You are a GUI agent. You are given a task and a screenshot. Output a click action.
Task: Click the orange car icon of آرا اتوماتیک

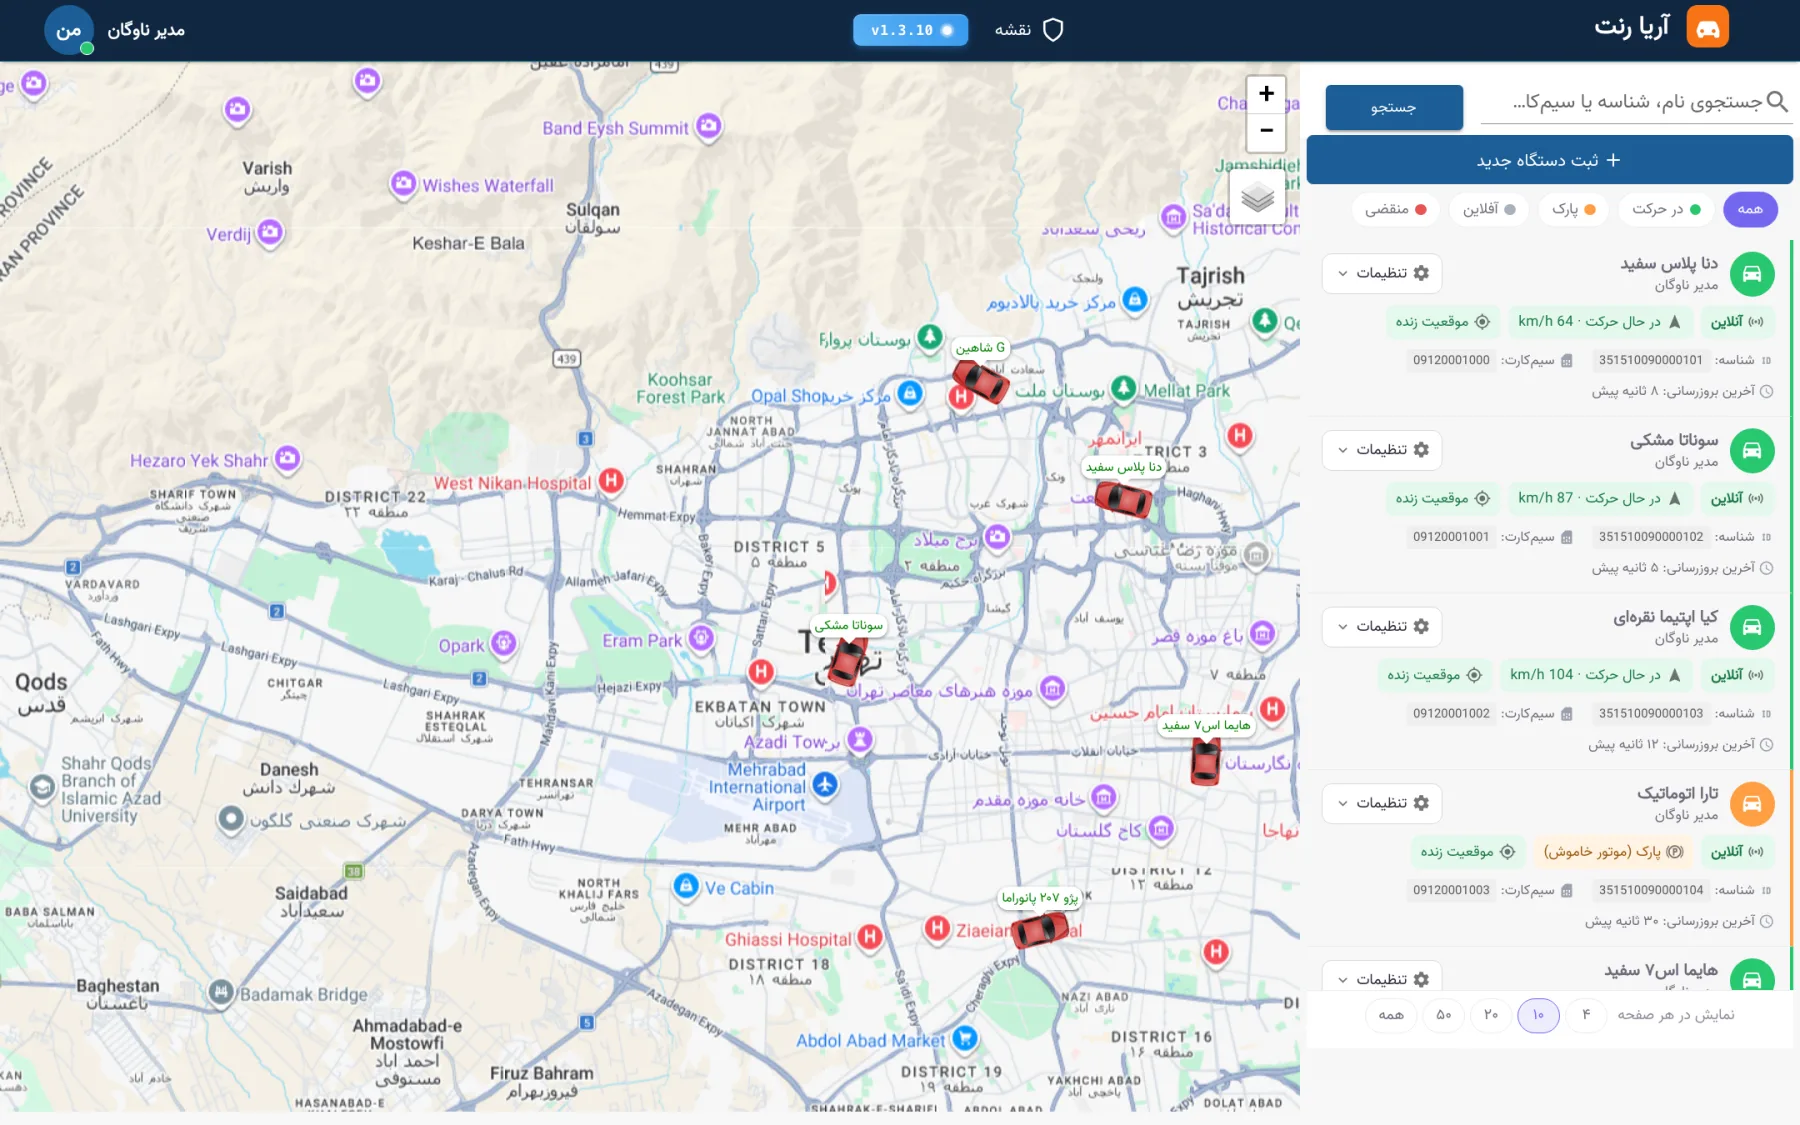coord(1752,804)
